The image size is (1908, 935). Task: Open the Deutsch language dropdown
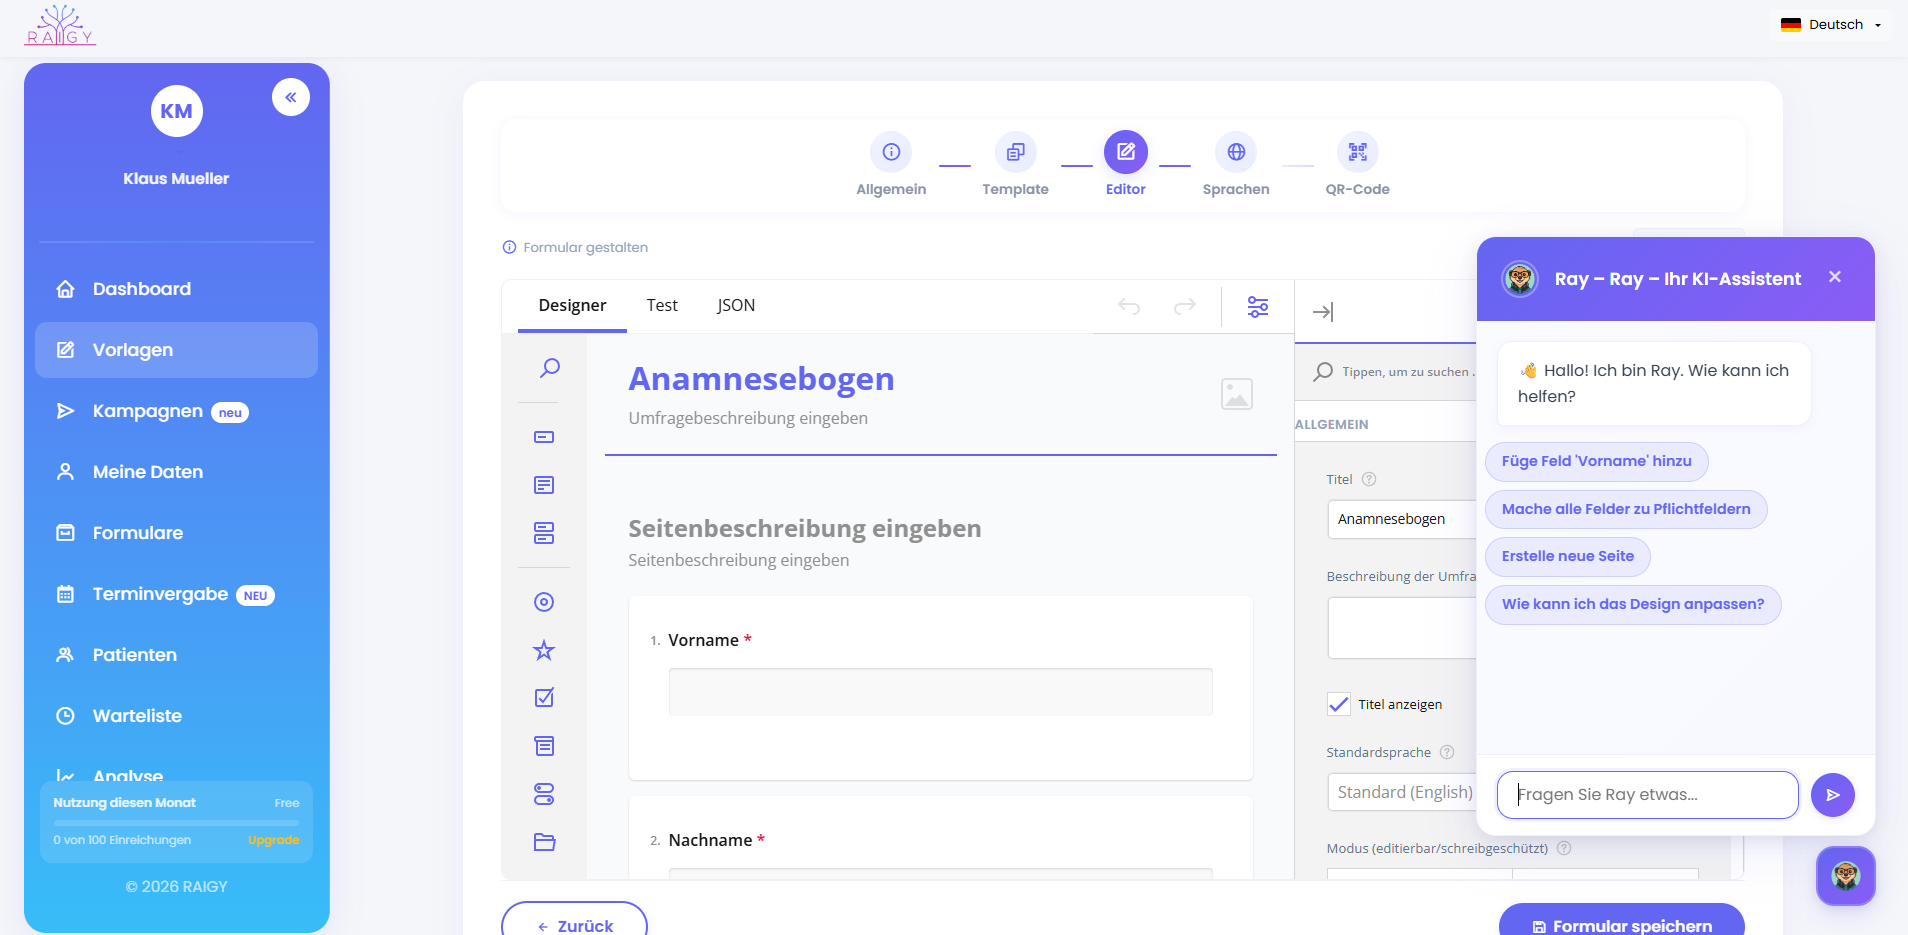[1833, 24]
